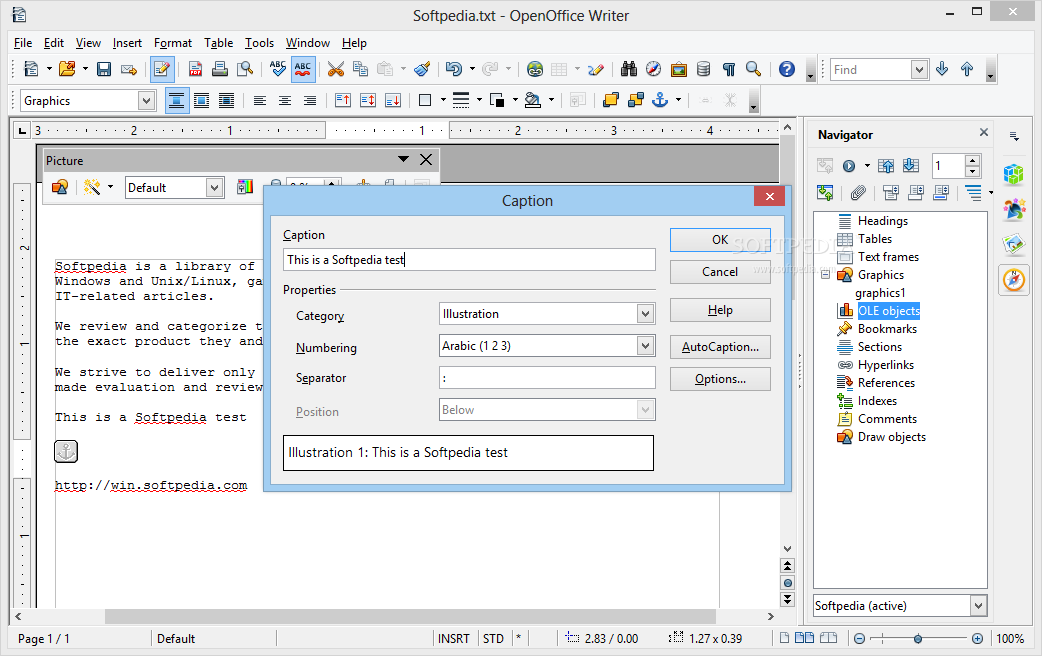Click the Cut scissors icon
1042x656 pixels.
(x=336, y=69)
